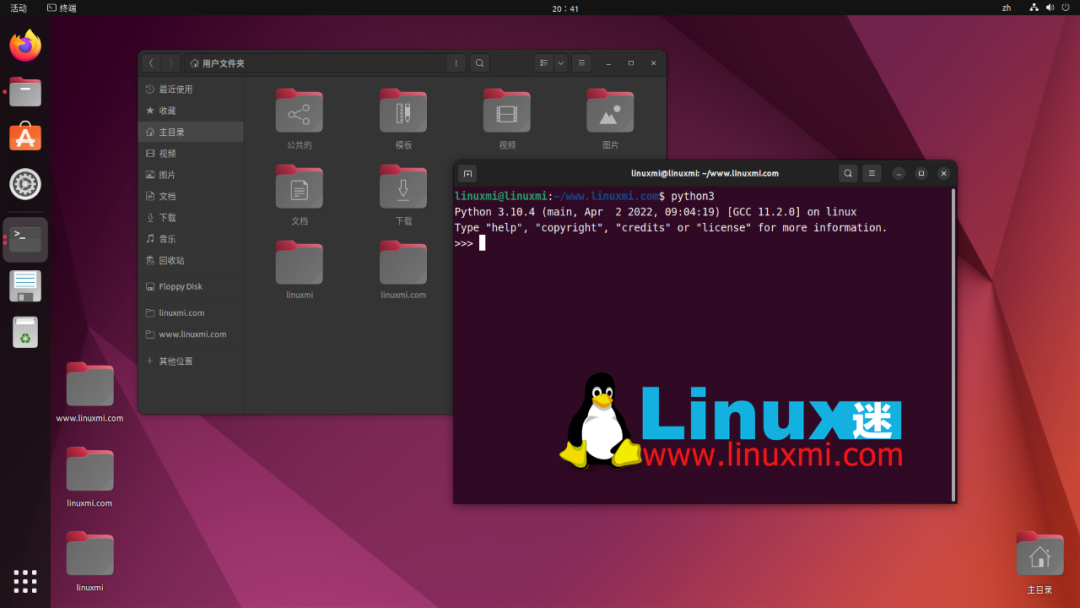The image size is (1080, 608).
Task: Select Floppy Disk in sidebar
Action: [x=191, y=286]
